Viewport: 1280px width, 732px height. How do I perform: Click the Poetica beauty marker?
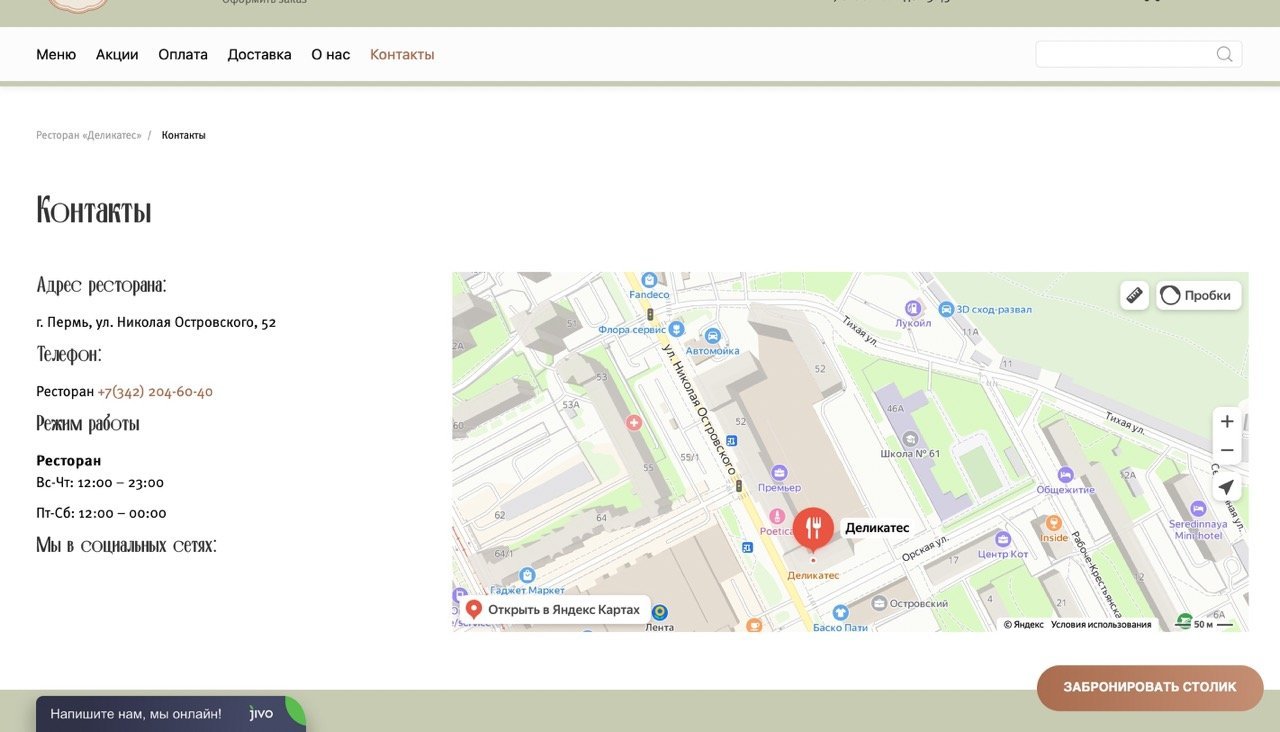(776, 517)
